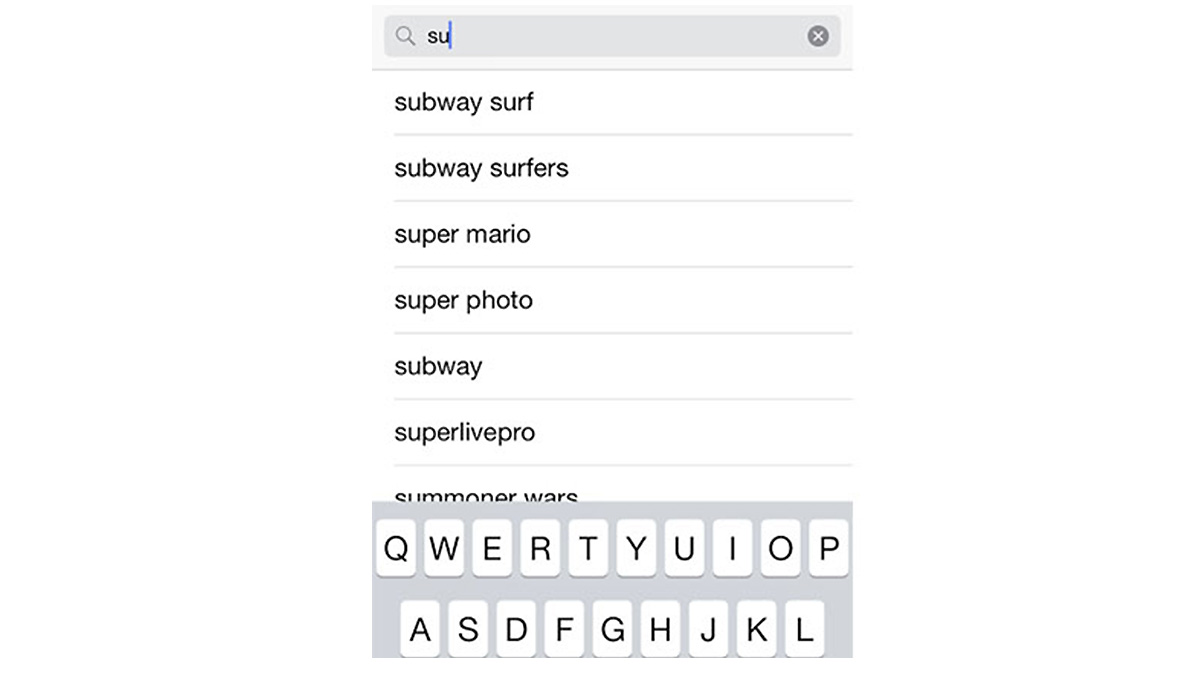
Task: Open the "super photo" suggestion
Action: pos(463,300)
